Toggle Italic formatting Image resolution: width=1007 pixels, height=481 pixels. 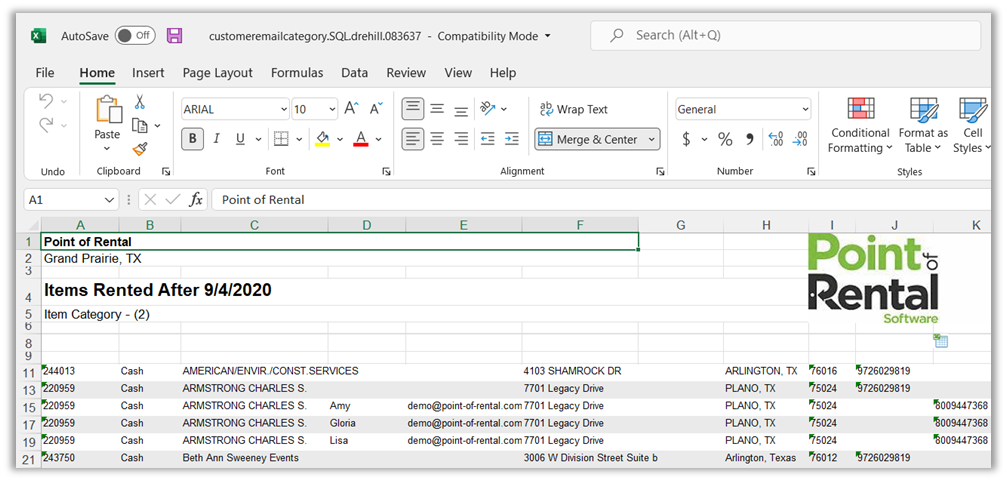click(217, 139)
